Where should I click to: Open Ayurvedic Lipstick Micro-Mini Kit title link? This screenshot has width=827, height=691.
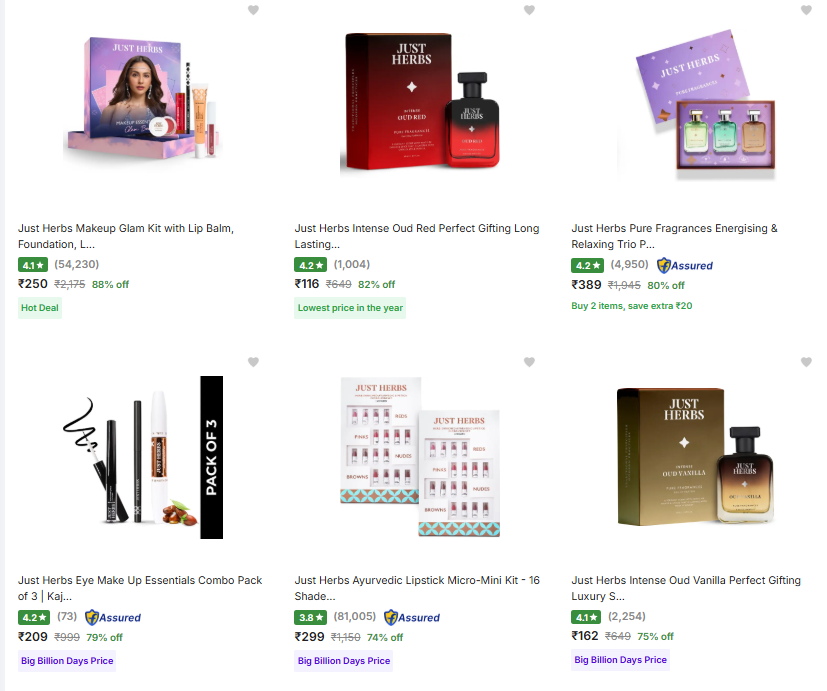[x=417, y=588]
